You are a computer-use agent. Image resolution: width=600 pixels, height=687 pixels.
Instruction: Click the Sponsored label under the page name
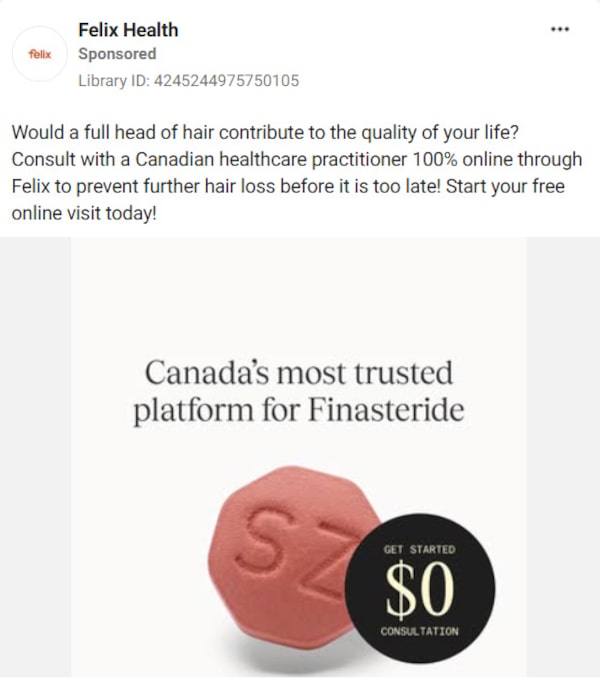(x=117, y=55)
